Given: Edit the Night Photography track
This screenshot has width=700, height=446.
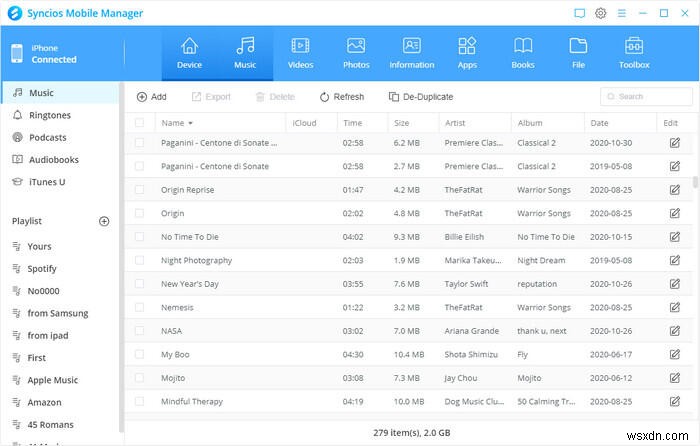Looking at the screenshot, I should click(675, 260).
